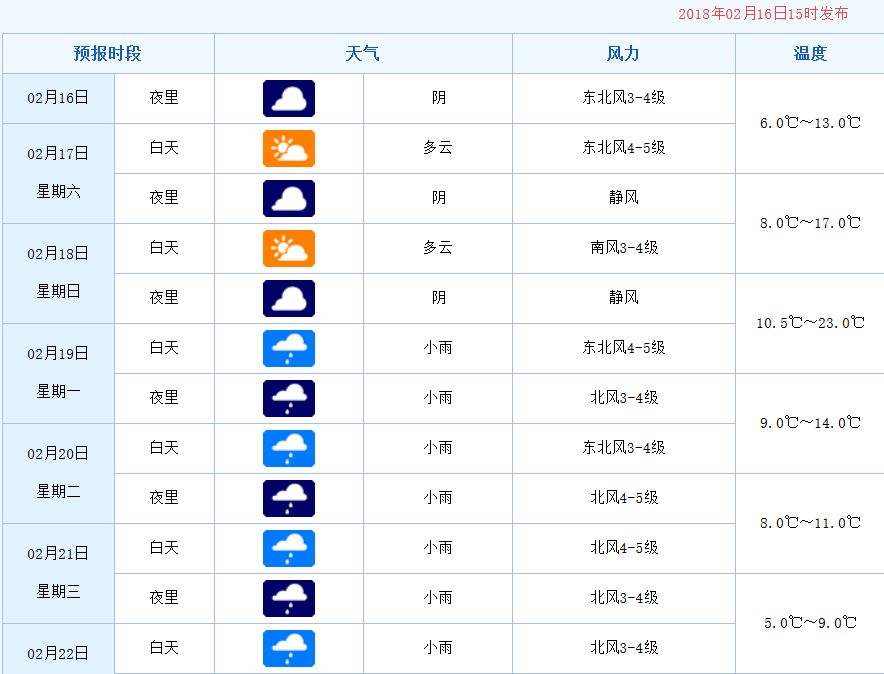
Task: Click 夜里 label in the 02月16日 row
Action: (164, 97)
